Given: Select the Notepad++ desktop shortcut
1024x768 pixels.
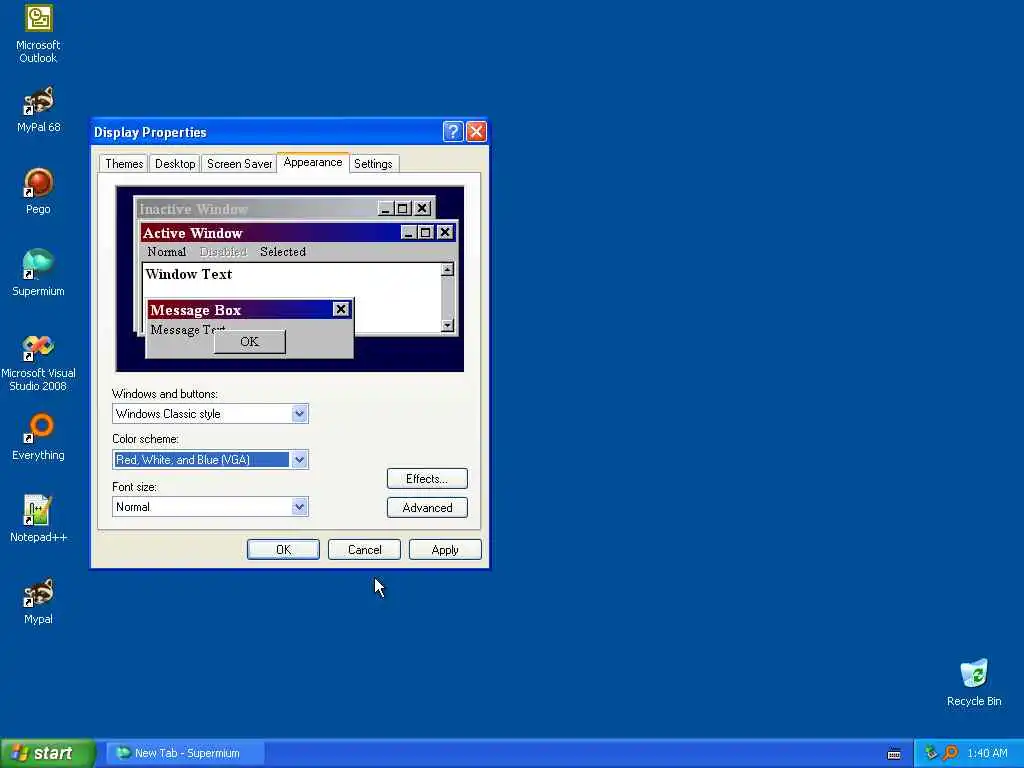Looking at the screenshot, I should pos(38,520).
